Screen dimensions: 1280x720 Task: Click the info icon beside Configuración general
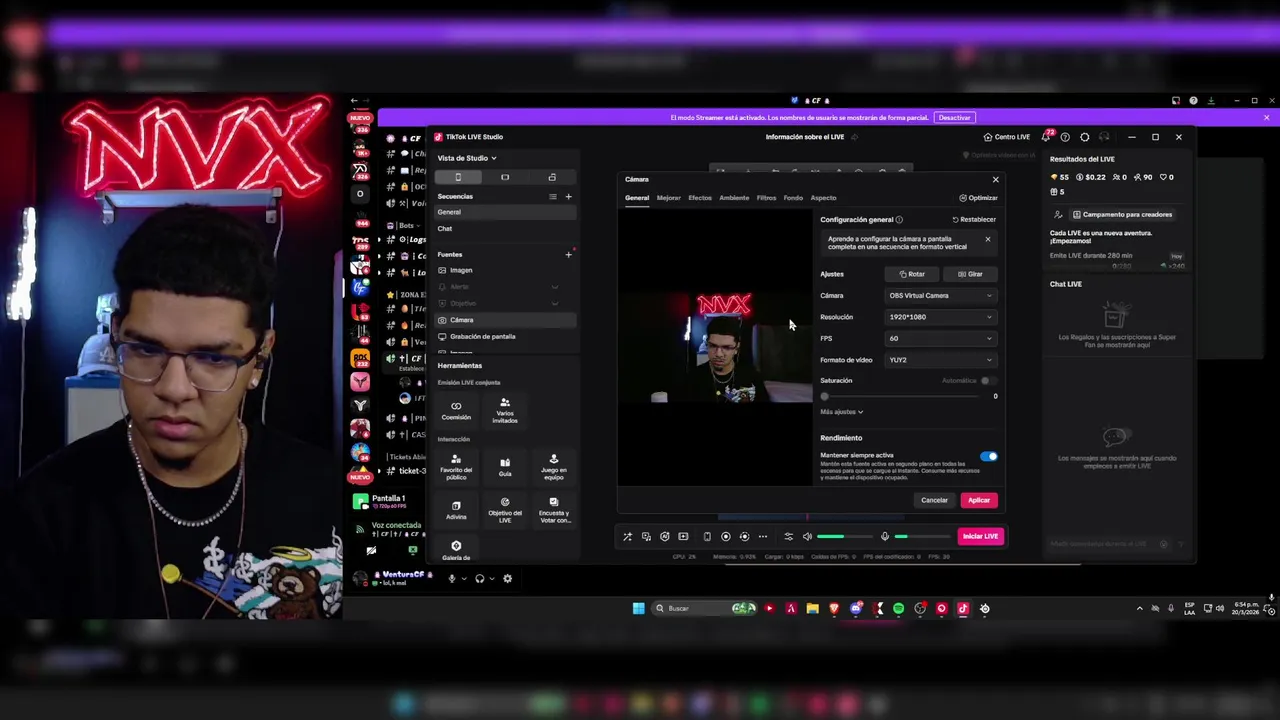(x=899, y=220)
